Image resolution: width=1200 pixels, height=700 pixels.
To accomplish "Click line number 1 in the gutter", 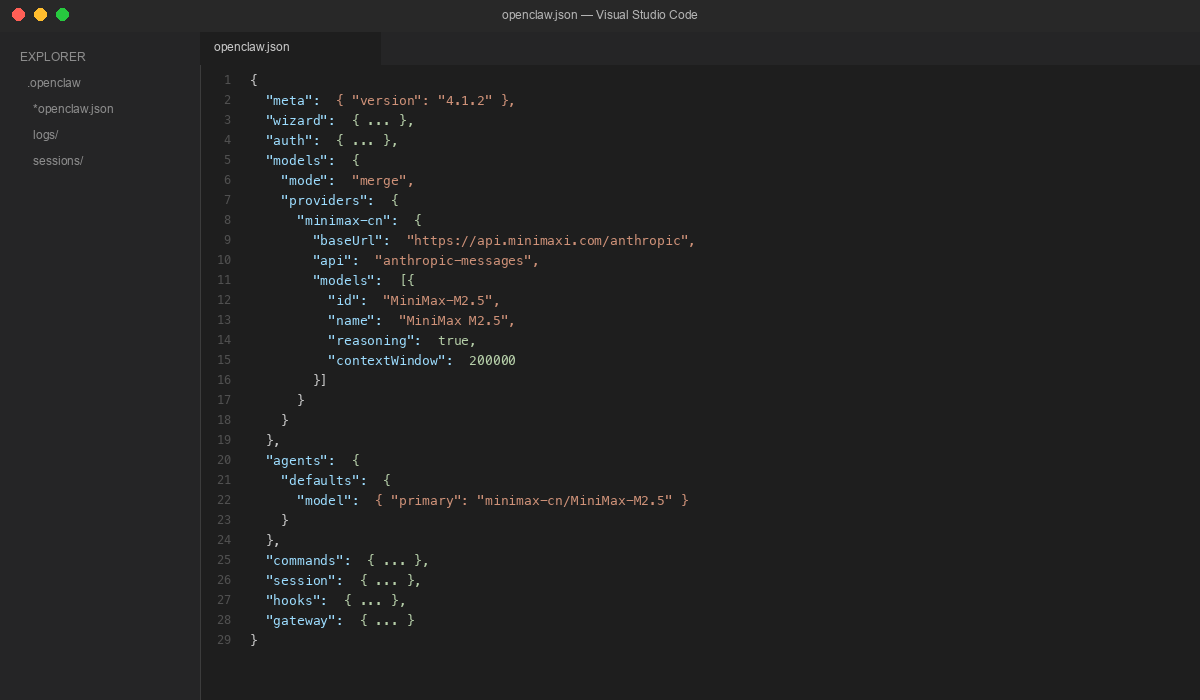I will (227, 80).
